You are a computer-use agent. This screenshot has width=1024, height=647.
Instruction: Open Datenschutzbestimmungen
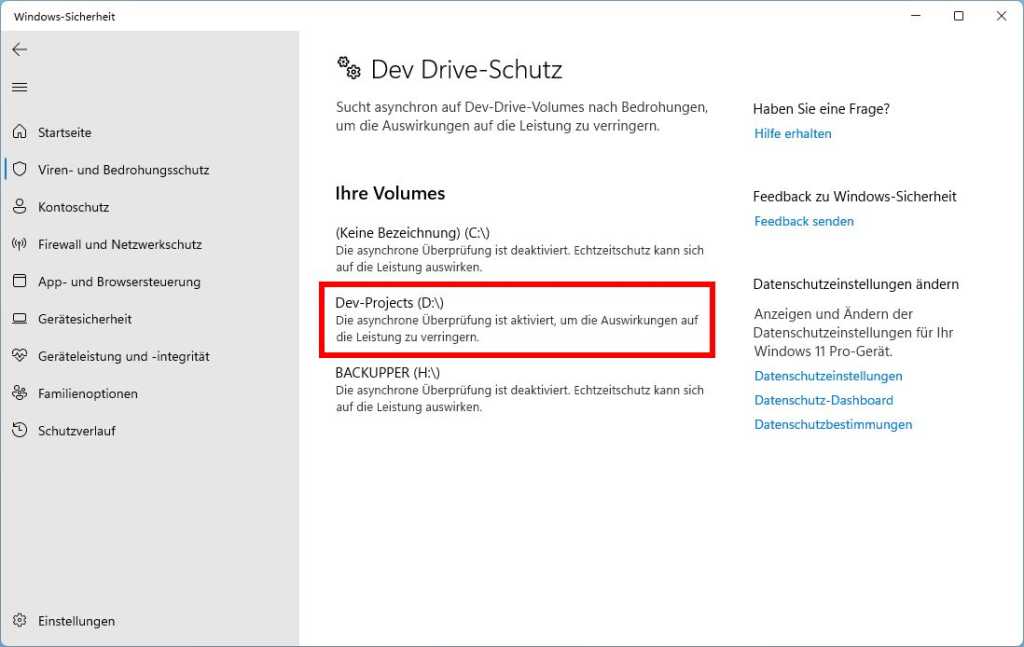pyautogui.click(x=833, y=424)
